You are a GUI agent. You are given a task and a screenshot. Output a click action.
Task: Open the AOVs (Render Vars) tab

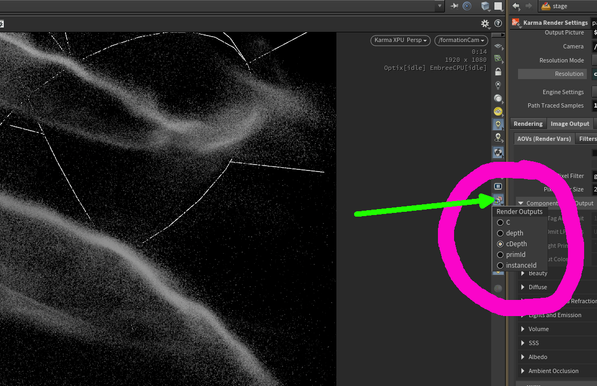pyautogui.click(x=544, y=139)
